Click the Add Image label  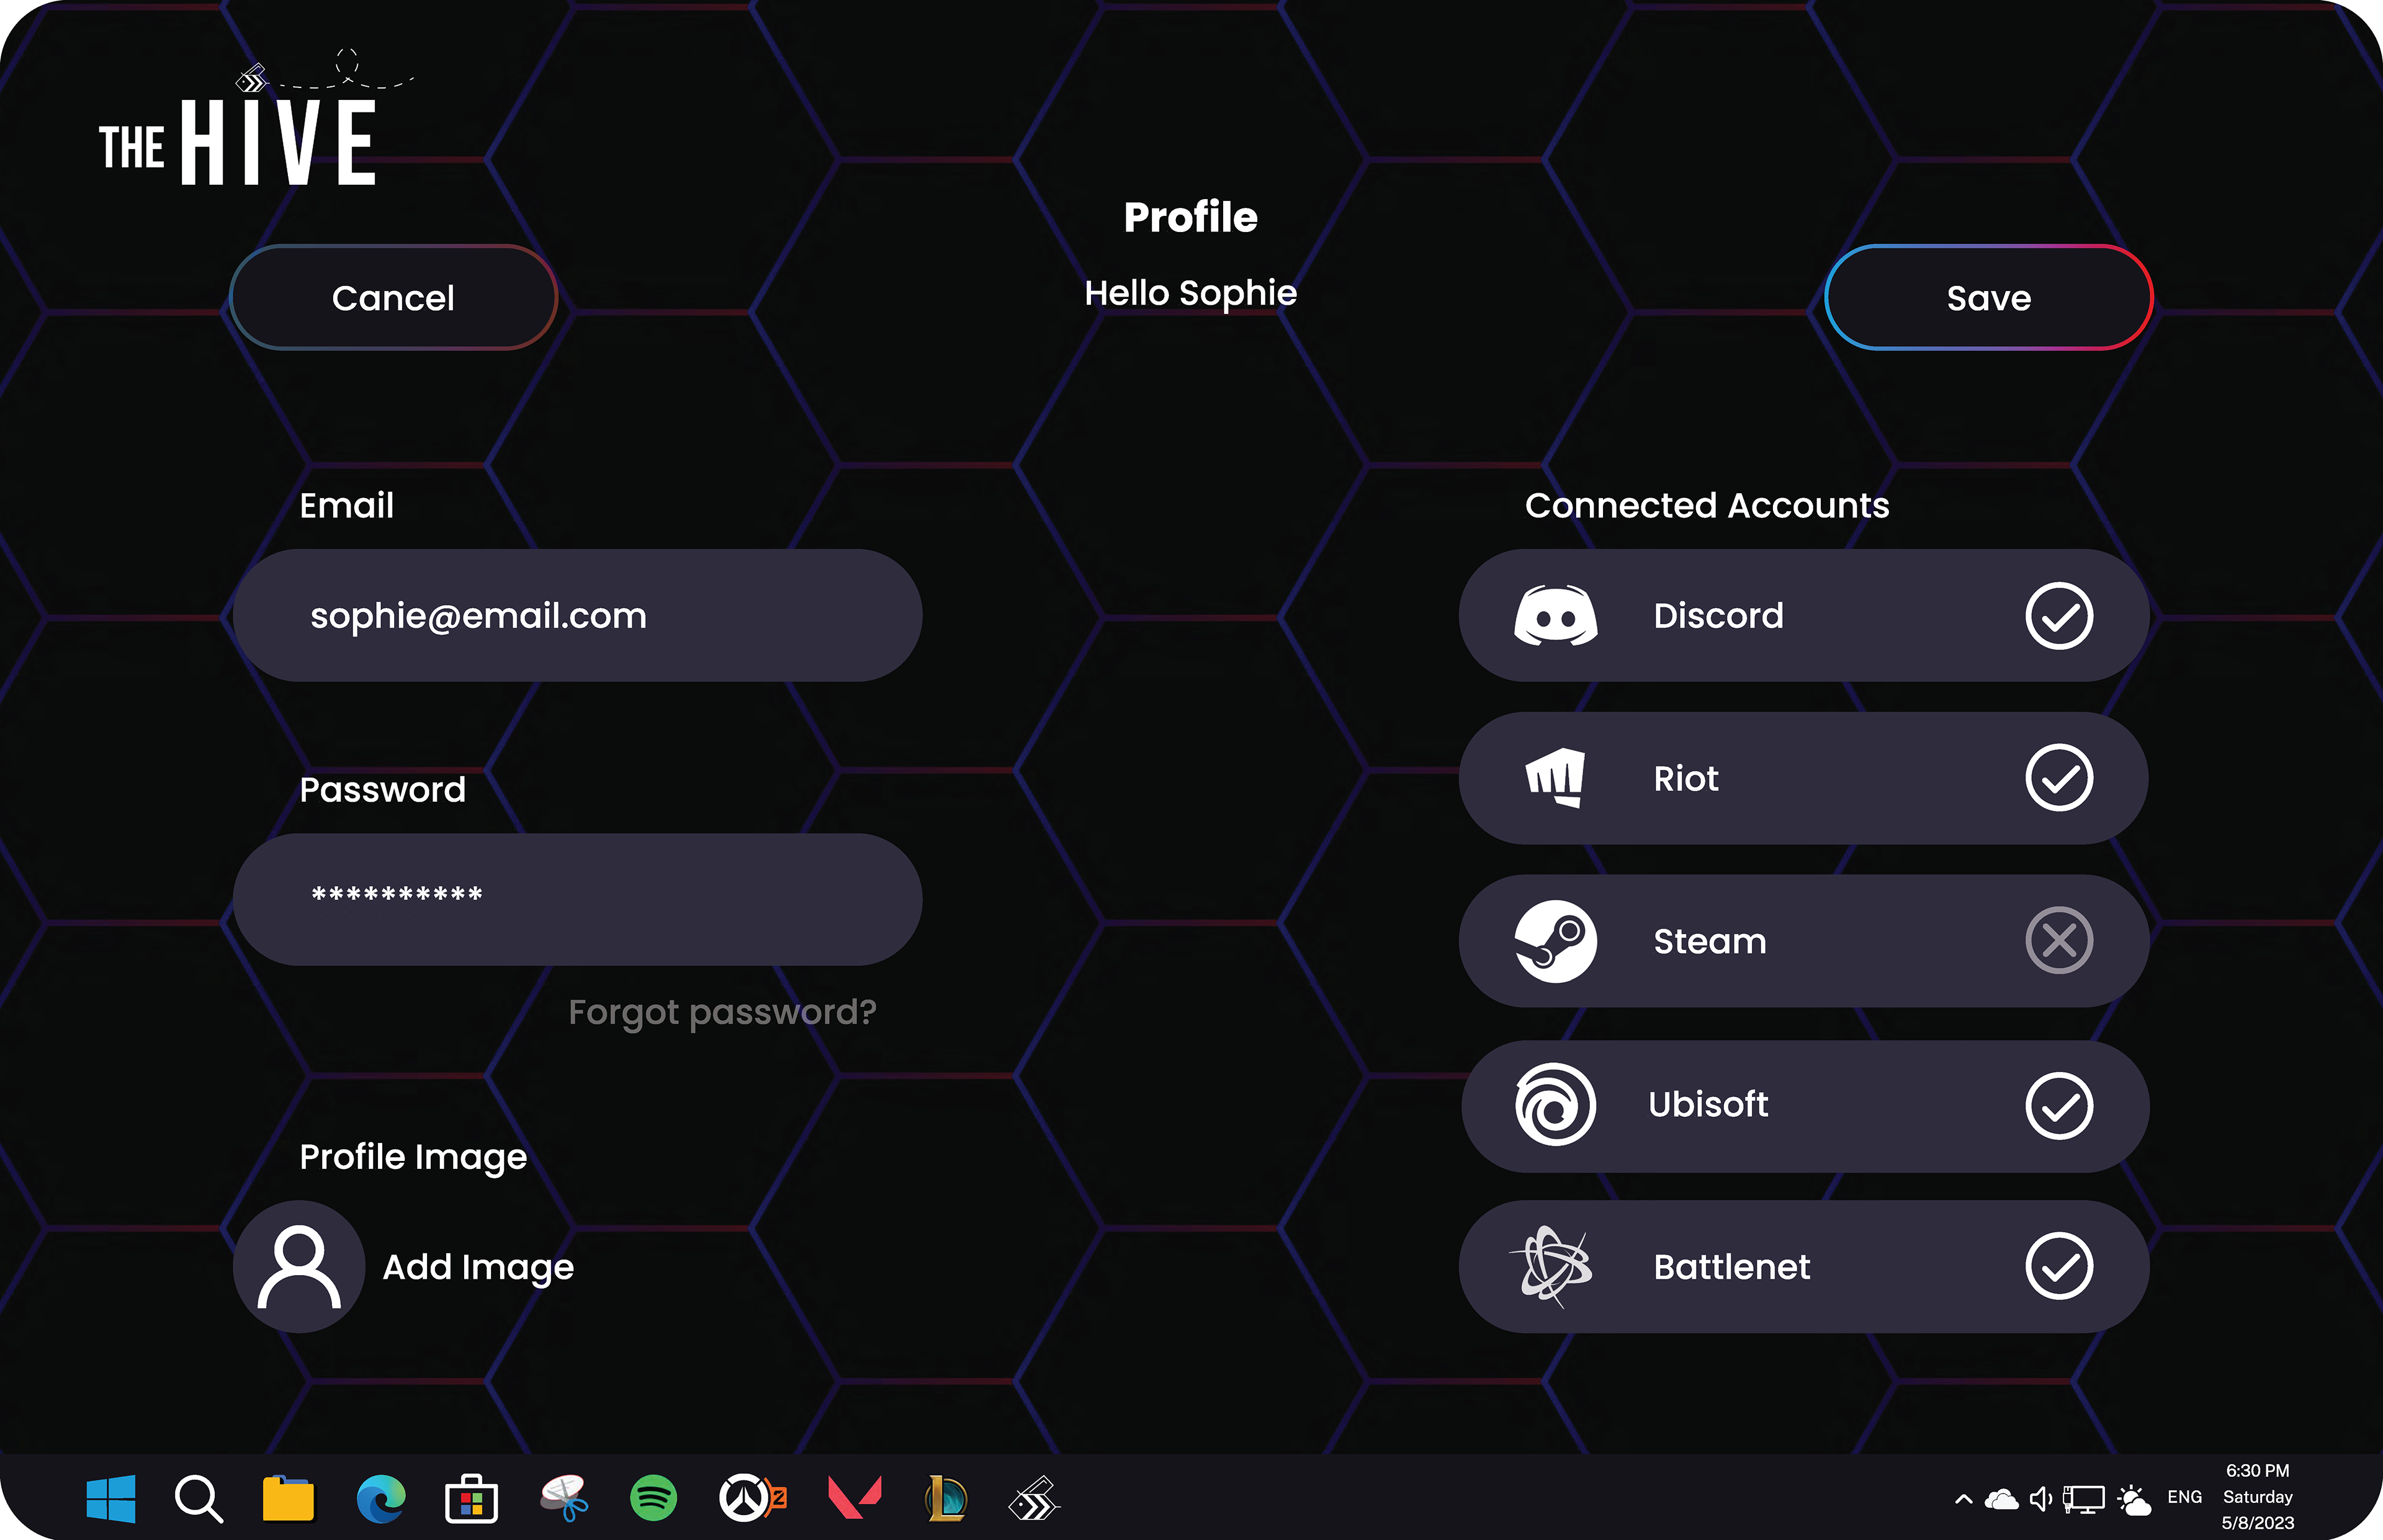pos(478,1268)
